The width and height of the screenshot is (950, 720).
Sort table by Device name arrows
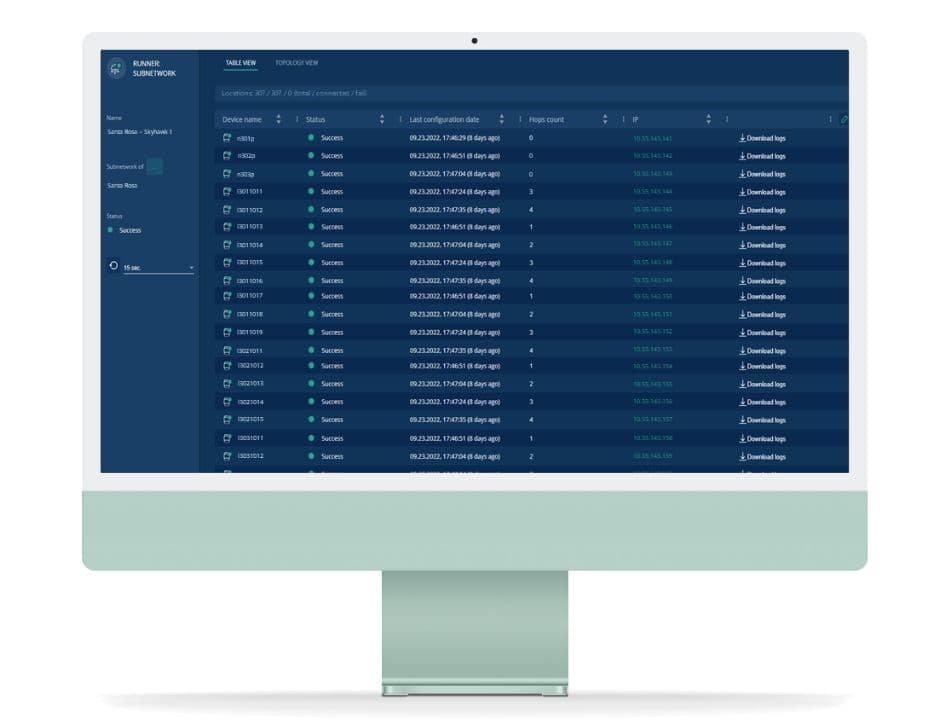278,119
